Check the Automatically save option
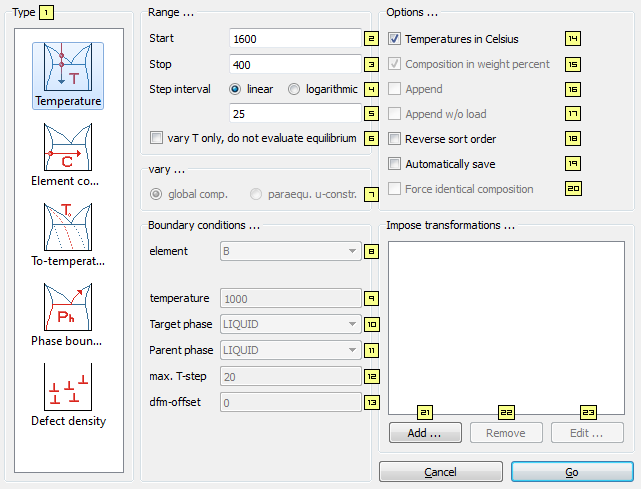The image size is (641, 489). tap(396, 164)
